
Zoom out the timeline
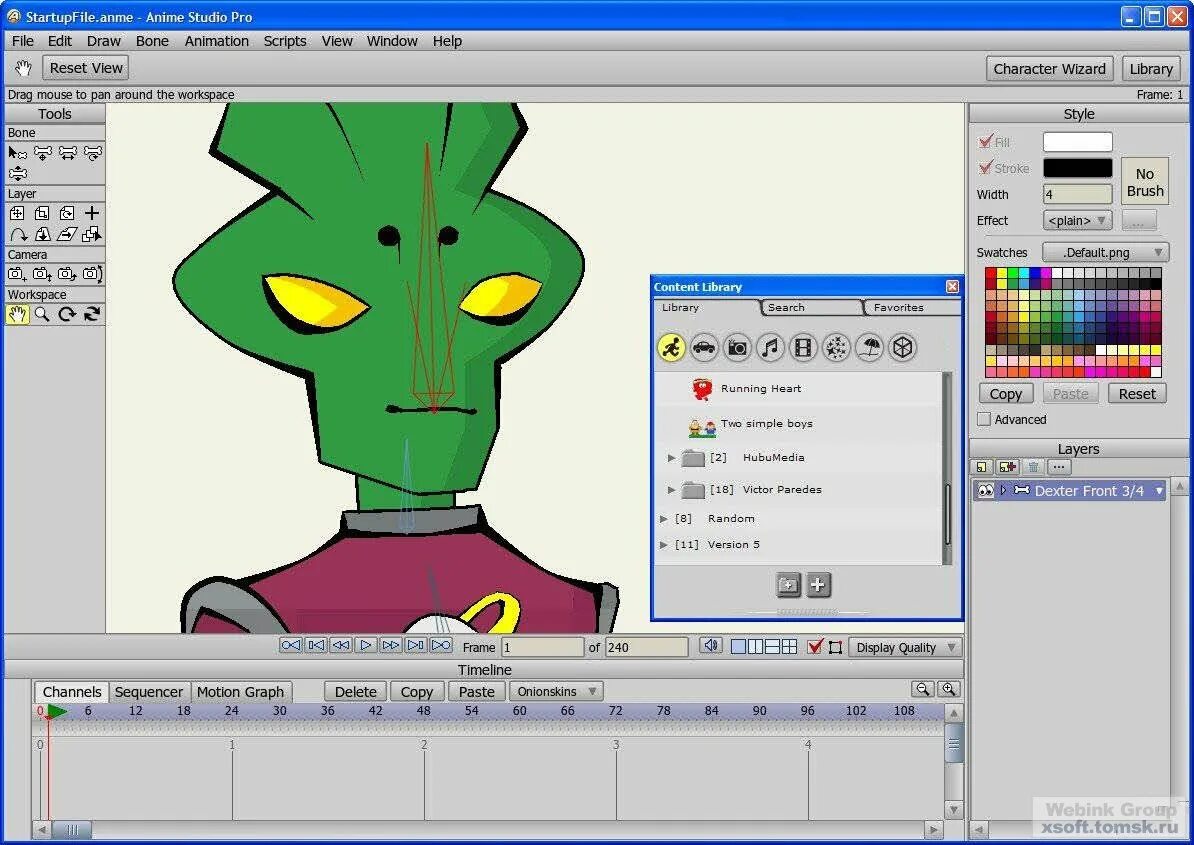(923, 689)
